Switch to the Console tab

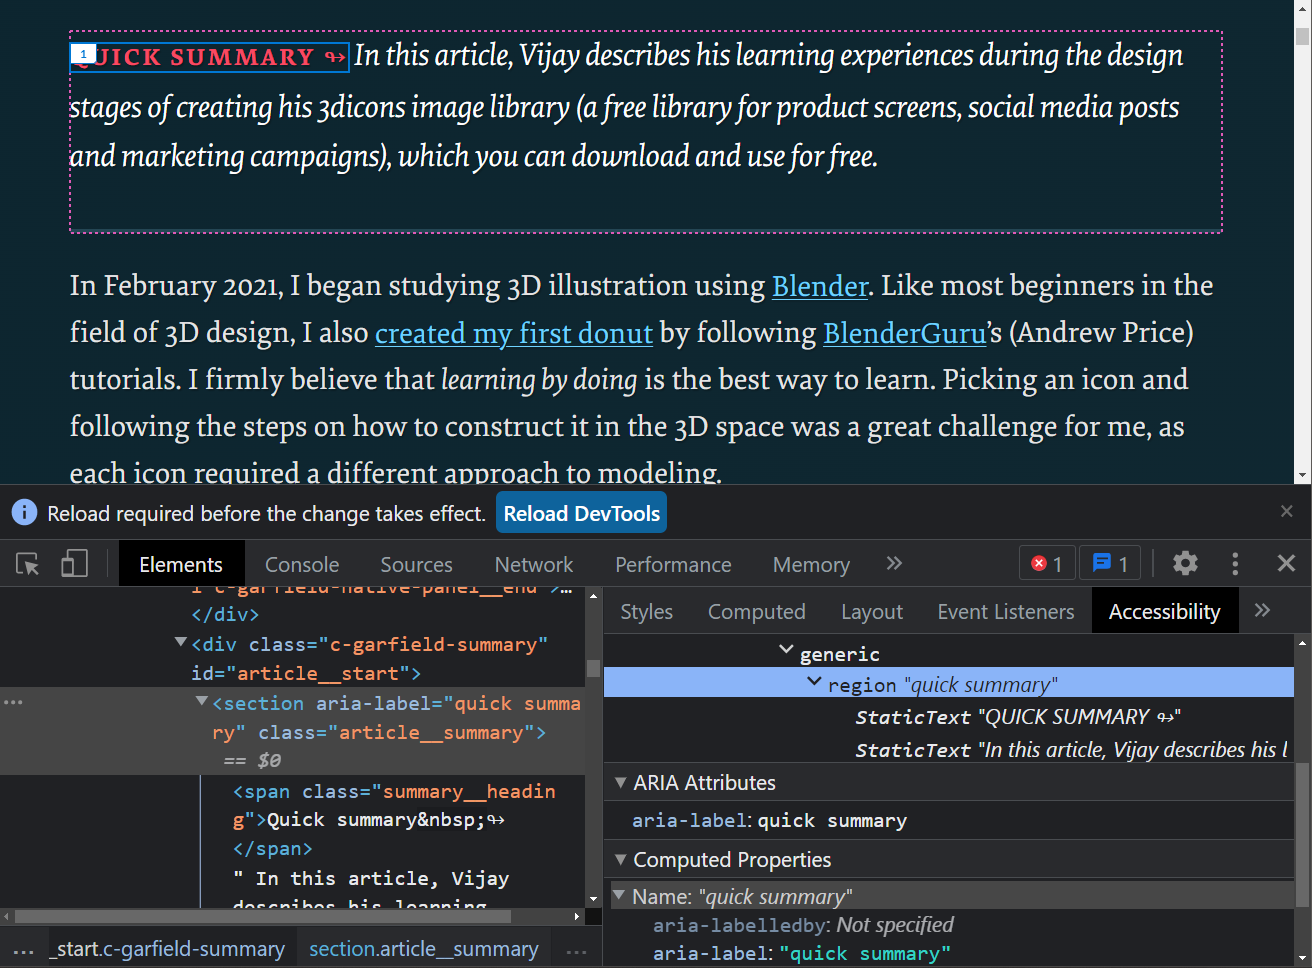click(x=302, y=564)
